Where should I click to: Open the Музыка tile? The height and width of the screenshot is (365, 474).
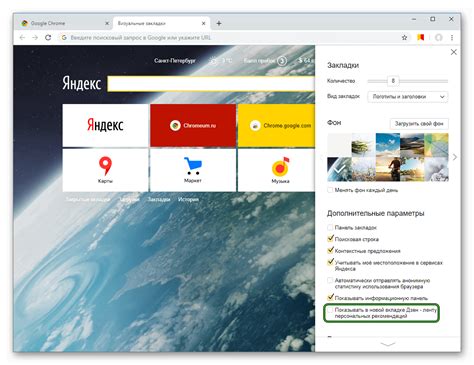[276, 170]
